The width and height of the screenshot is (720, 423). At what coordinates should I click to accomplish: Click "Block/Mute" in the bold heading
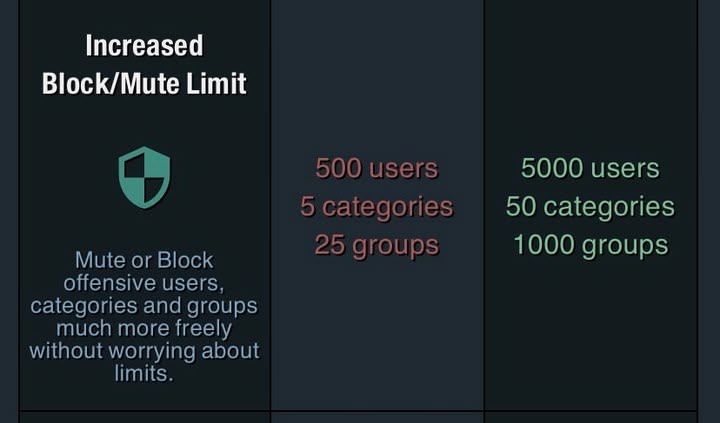[x=112, y=83]
